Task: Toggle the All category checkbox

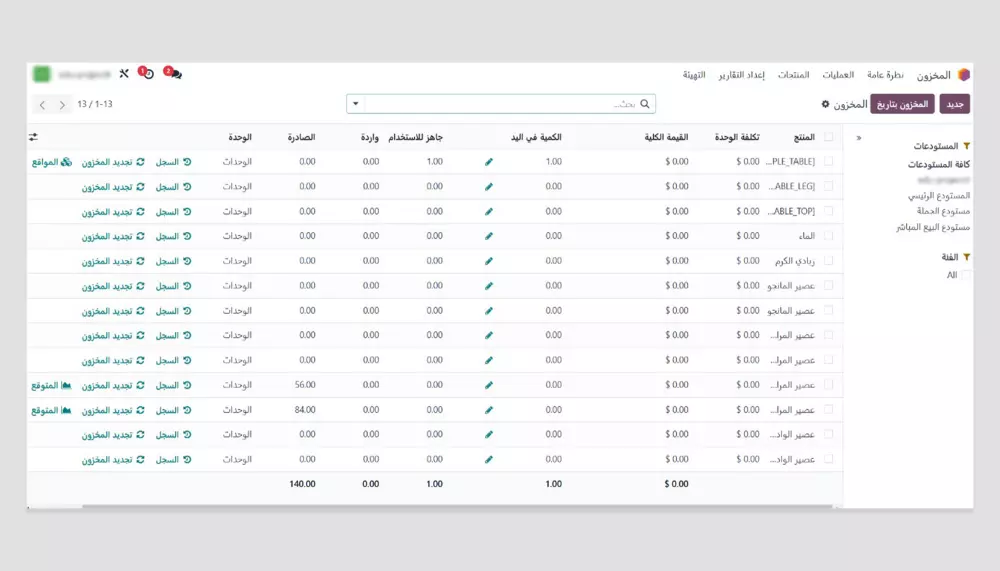Action: click(x=966, y=275)
